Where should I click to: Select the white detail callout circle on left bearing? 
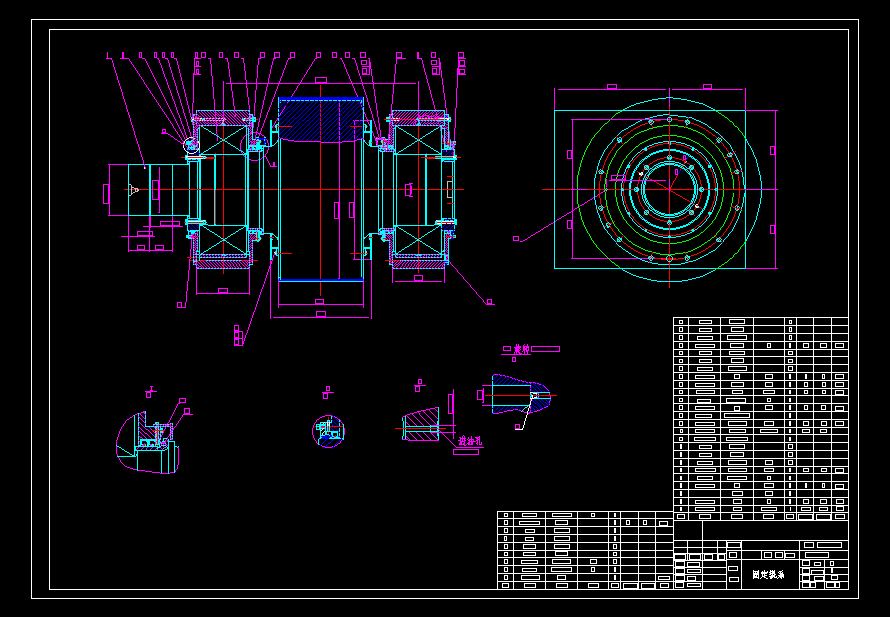[192, 145]
